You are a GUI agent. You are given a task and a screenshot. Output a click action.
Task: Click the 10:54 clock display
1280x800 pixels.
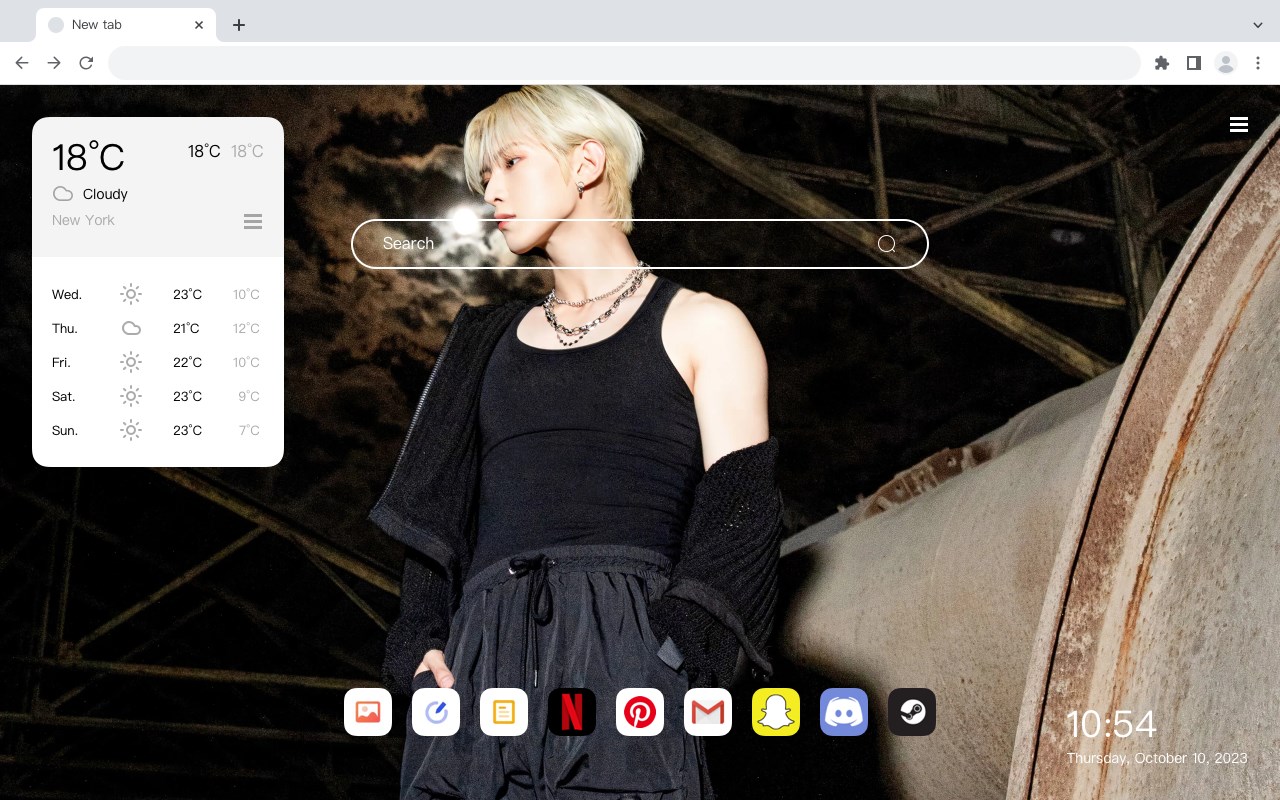[x=1111, y=724]
